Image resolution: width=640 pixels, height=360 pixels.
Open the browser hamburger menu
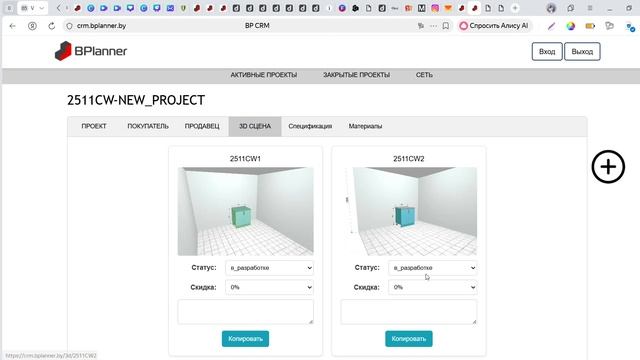coord(590,8)
